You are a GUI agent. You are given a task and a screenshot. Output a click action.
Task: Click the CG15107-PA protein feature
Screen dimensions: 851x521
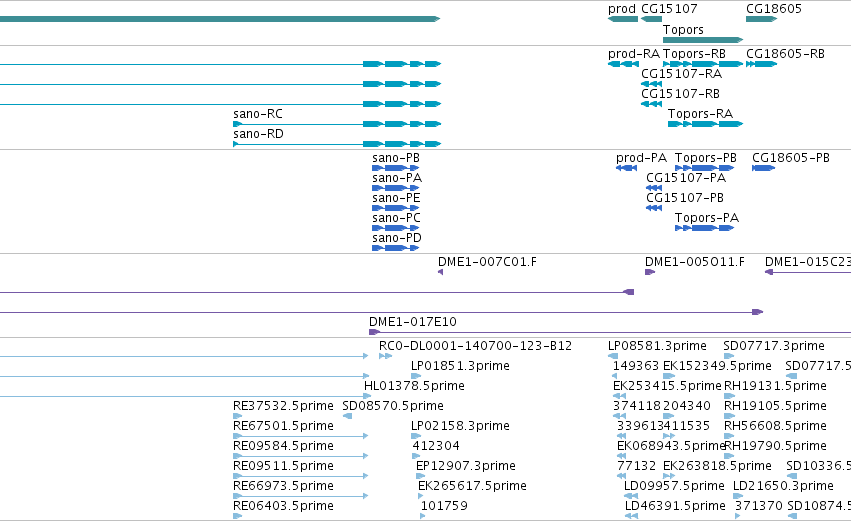(x=654, y=188)
